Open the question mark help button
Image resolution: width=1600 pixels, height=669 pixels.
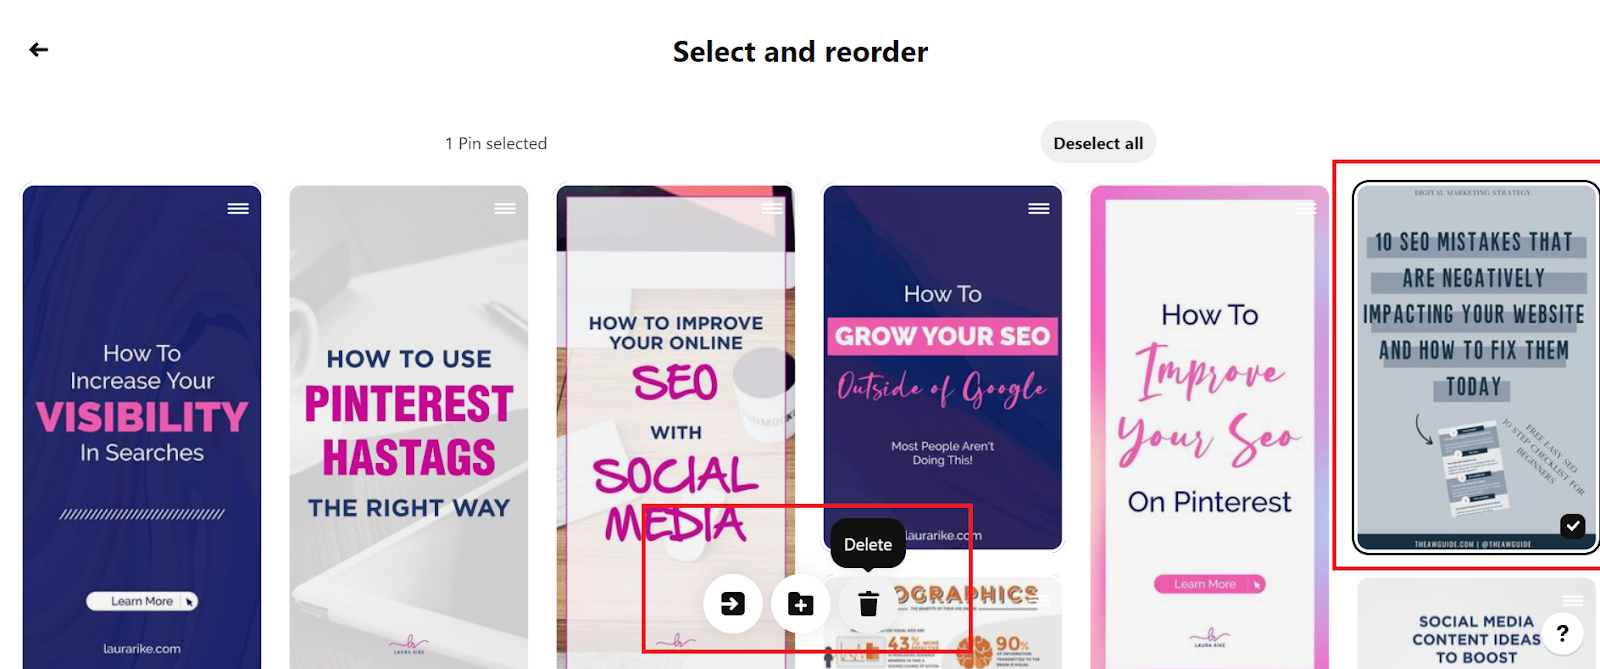1562,633
